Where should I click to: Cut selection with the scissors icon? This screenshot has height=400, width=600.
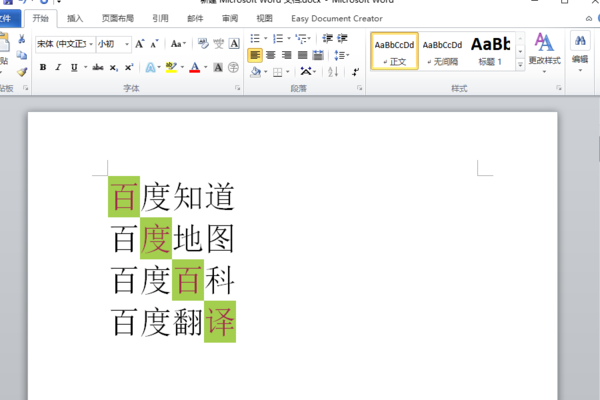click(x=21, y=39)
